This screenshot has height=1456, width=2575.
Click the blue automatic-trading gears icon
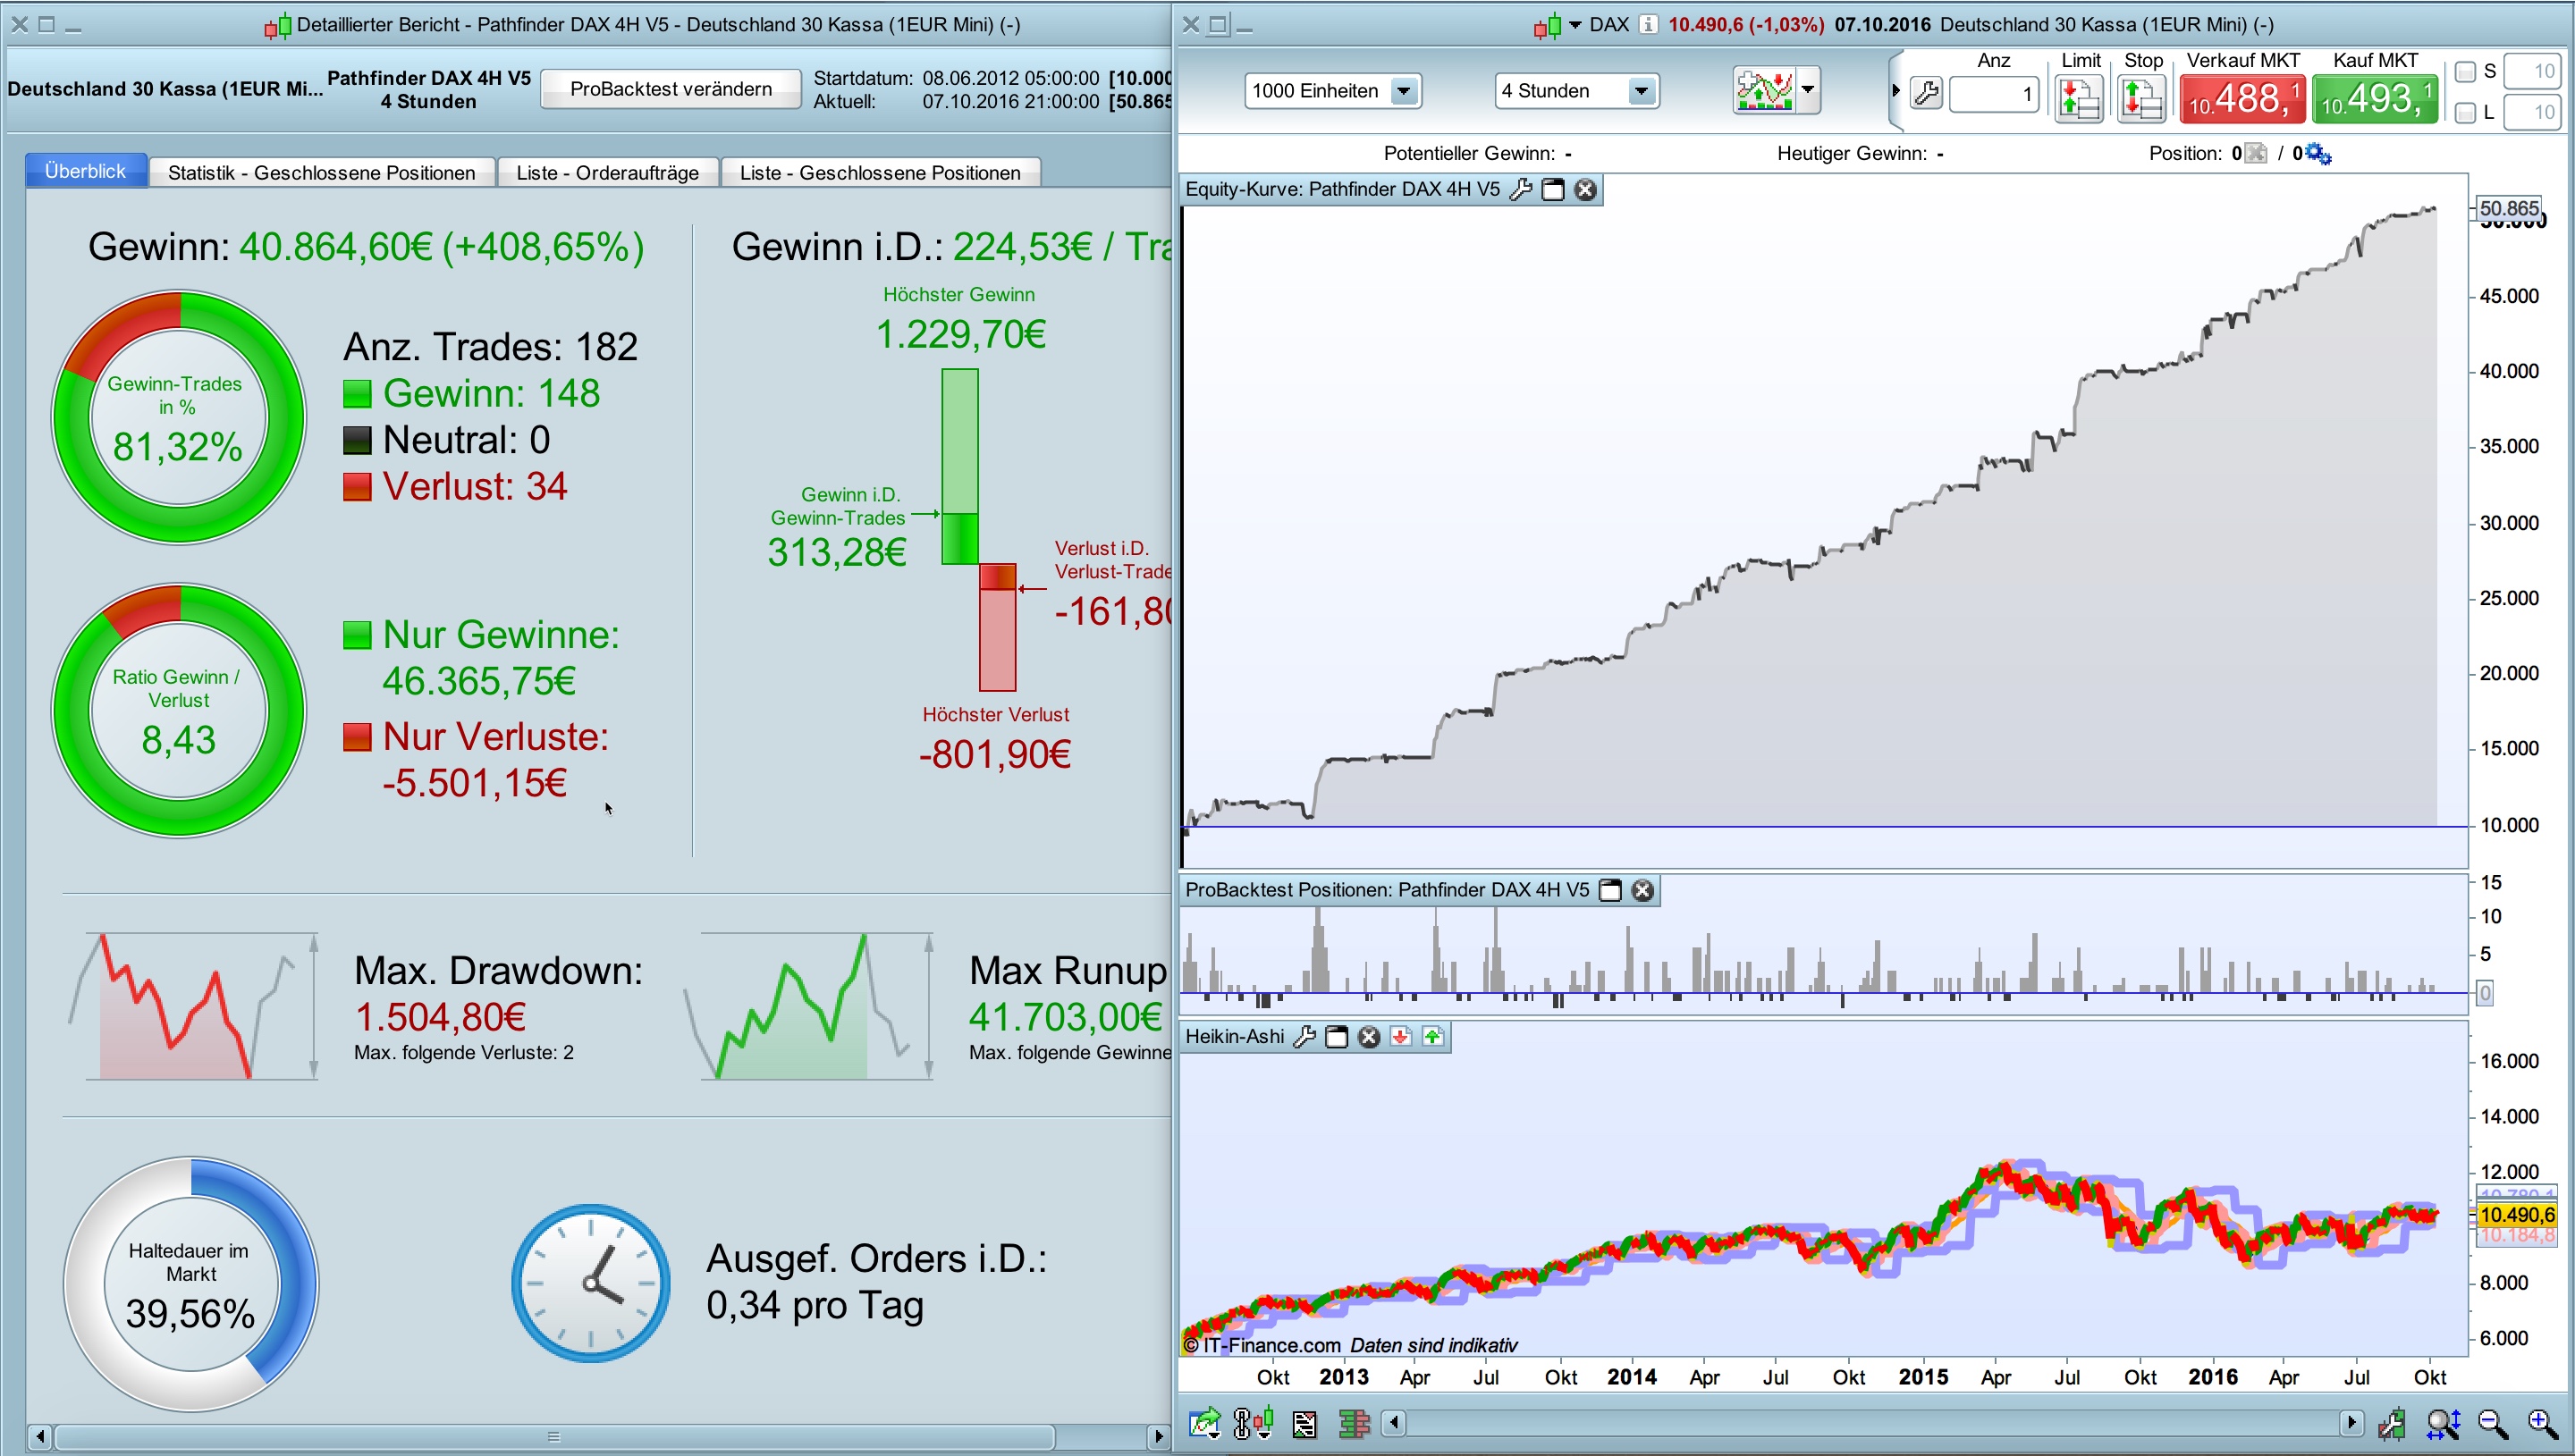click(x=2318, y=154)
